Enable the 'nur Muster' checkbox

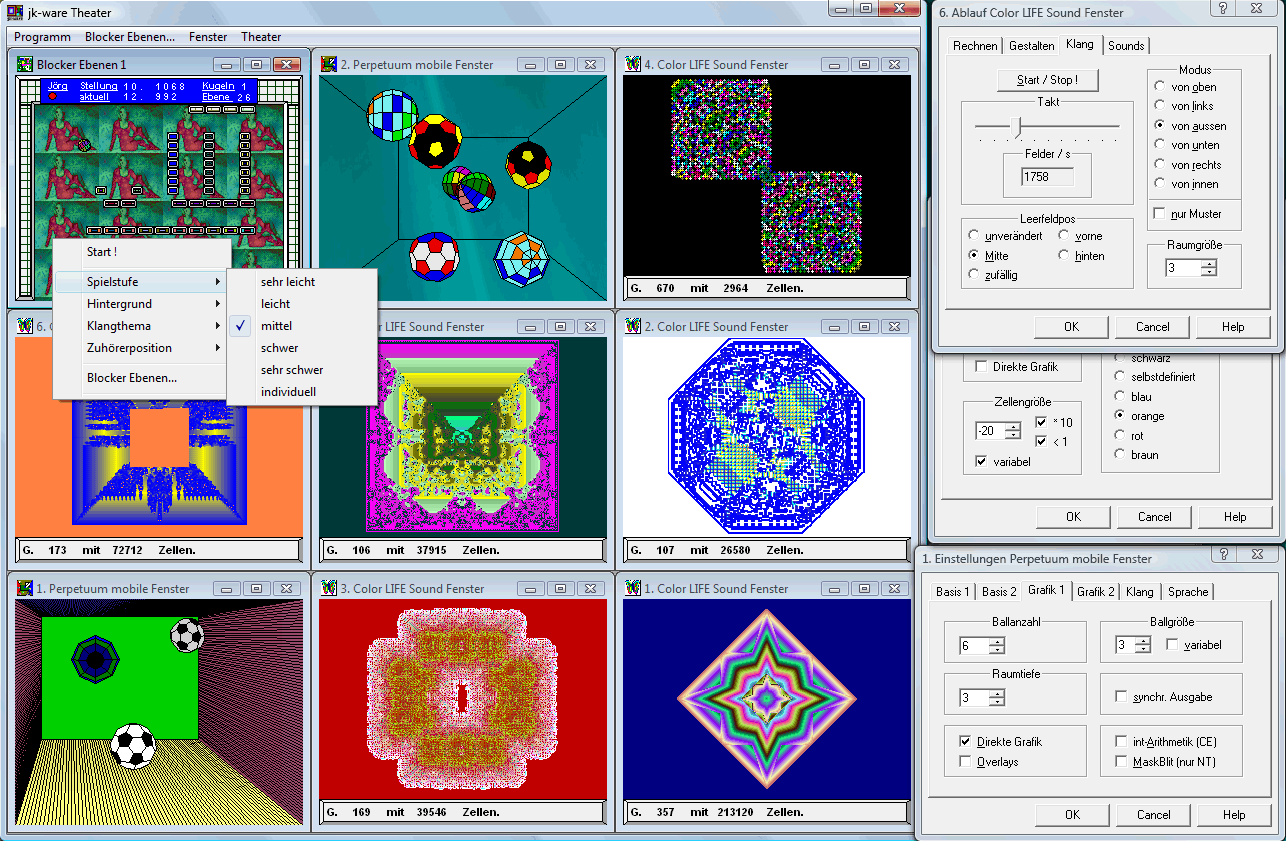[1160, 214]
